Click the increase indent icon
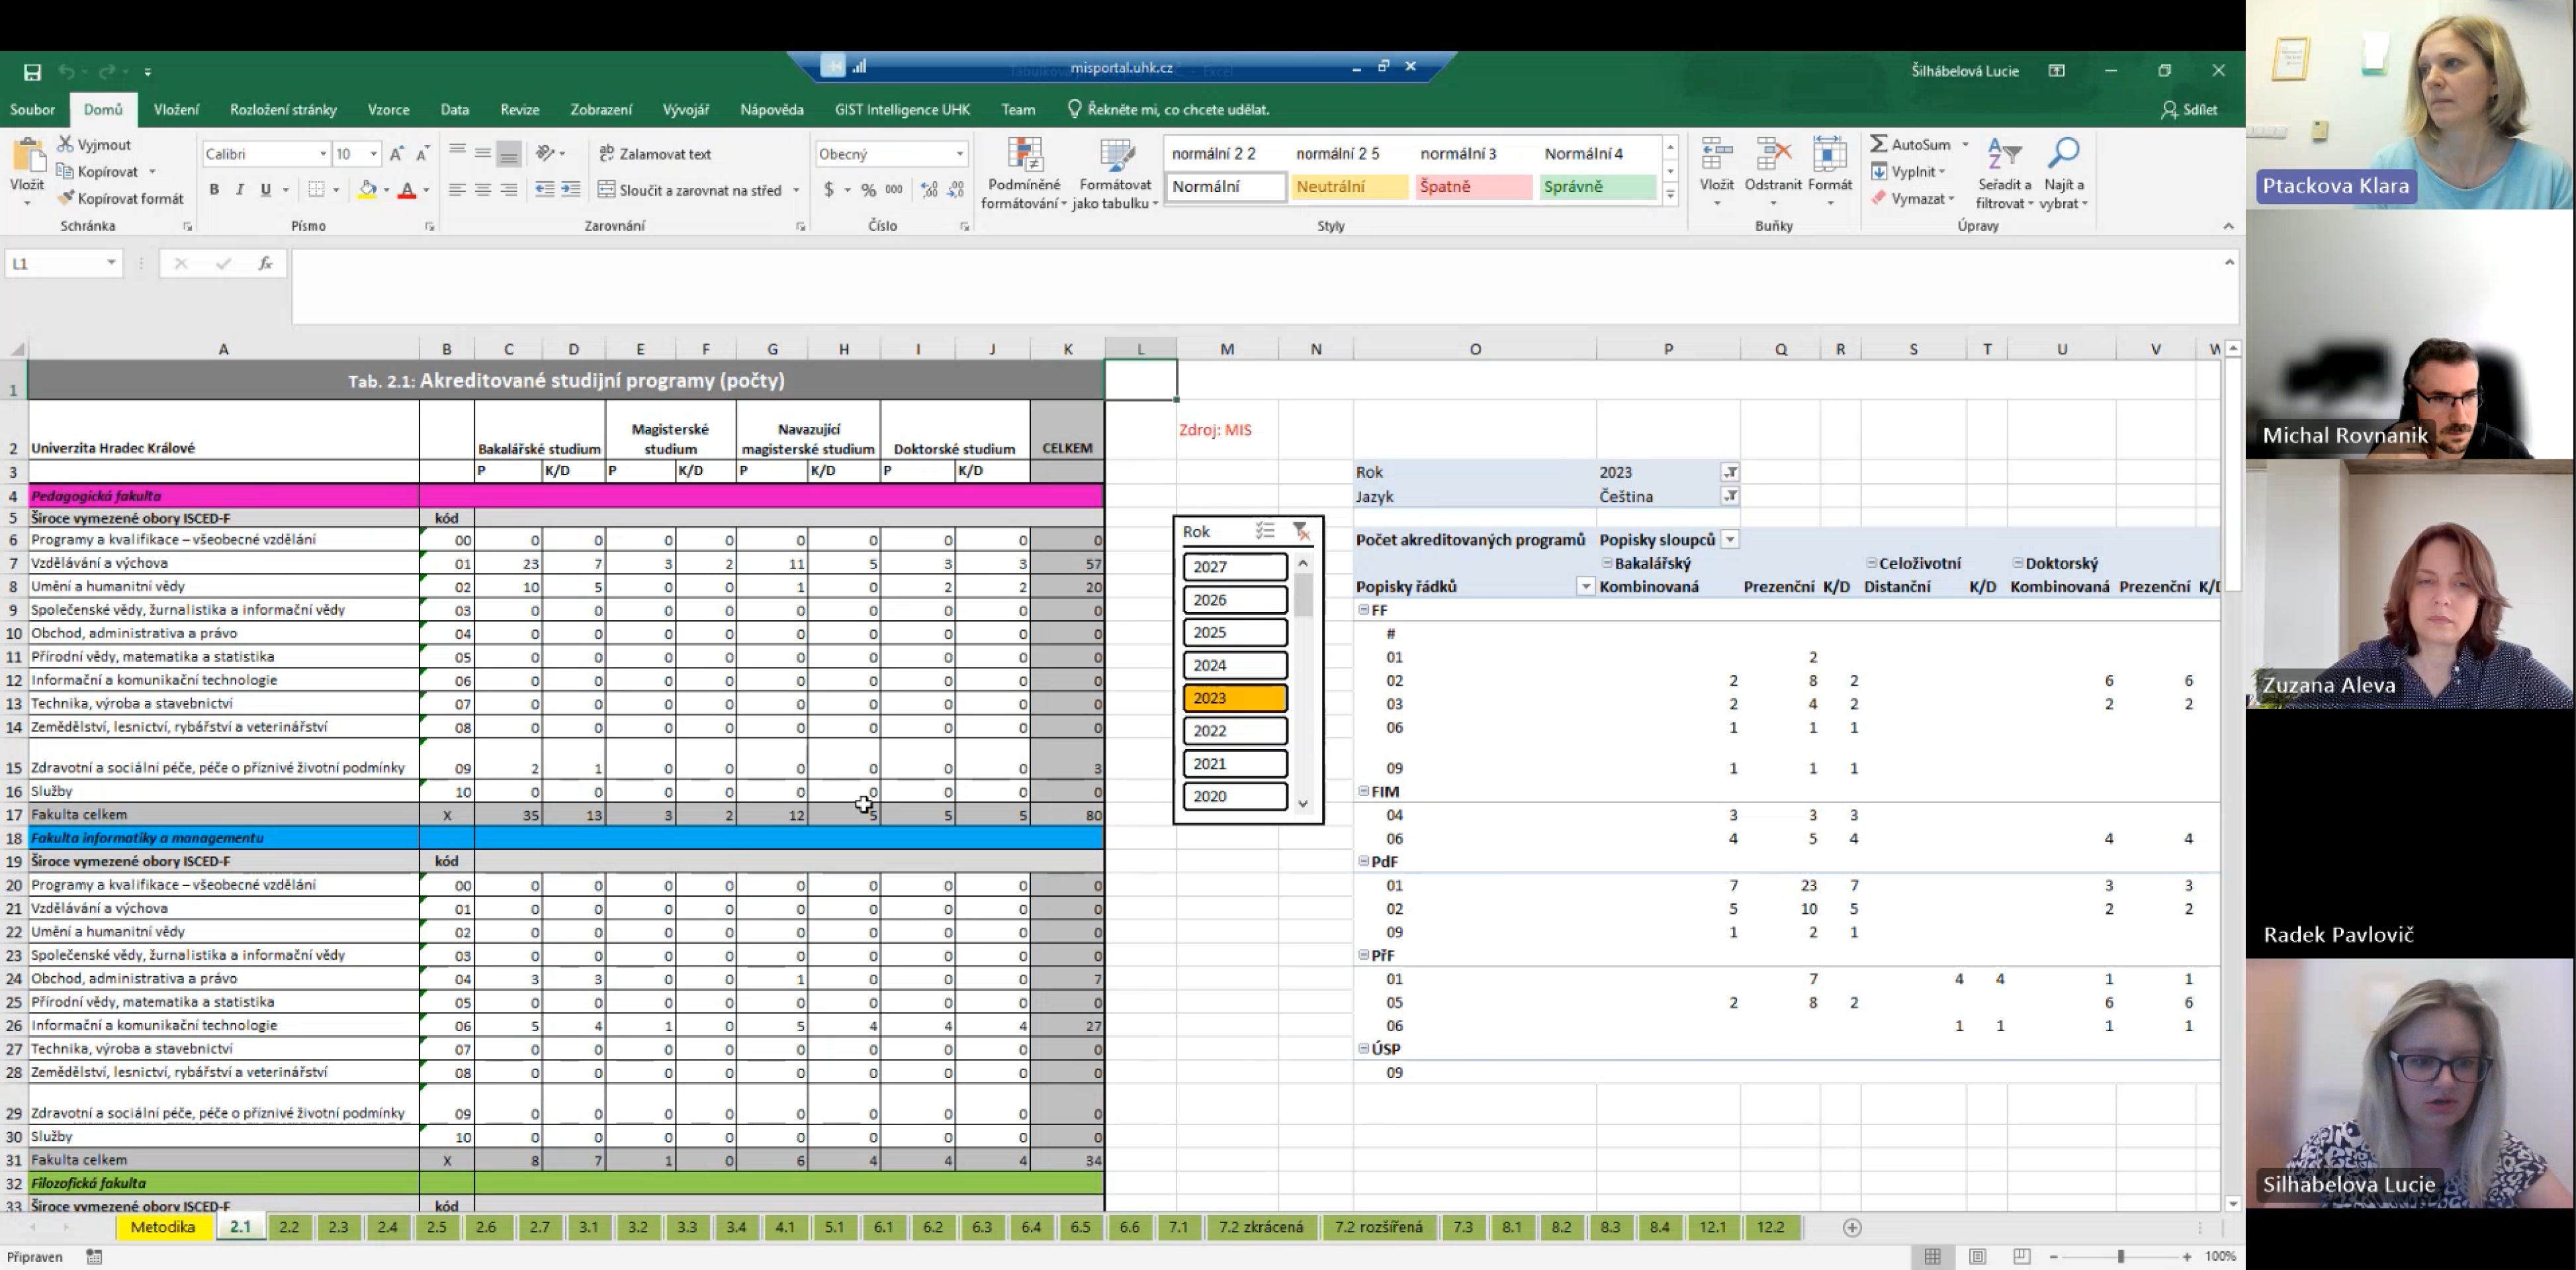This screenshot has width=2576, height=1270. tap(570, 189)
